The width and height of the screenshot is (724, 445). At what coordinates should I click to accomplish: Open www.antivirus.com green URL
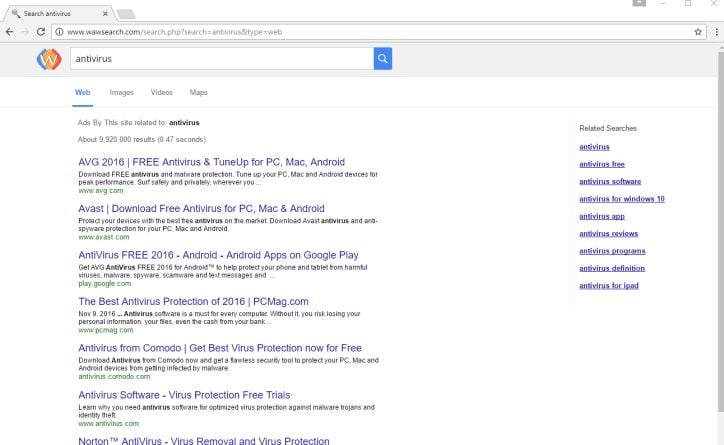pyautogui.click(x=109, y=424)
